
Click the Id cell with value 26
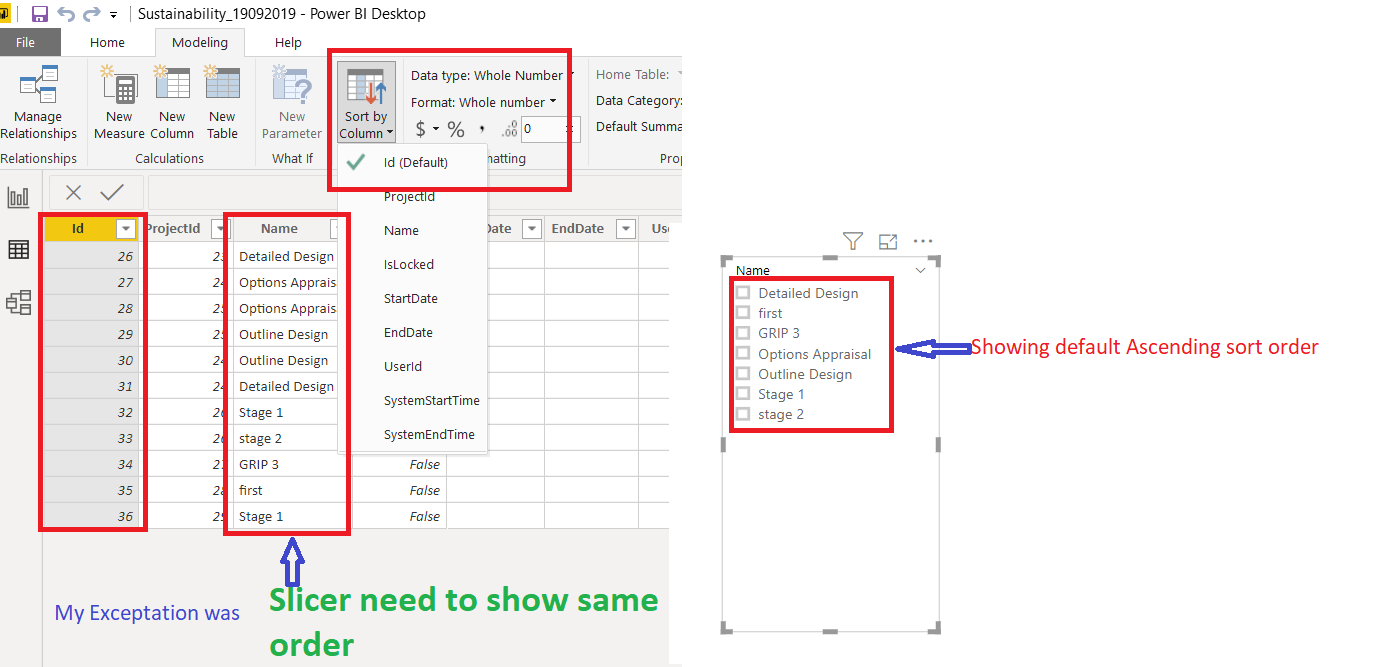tap(92, 256)
